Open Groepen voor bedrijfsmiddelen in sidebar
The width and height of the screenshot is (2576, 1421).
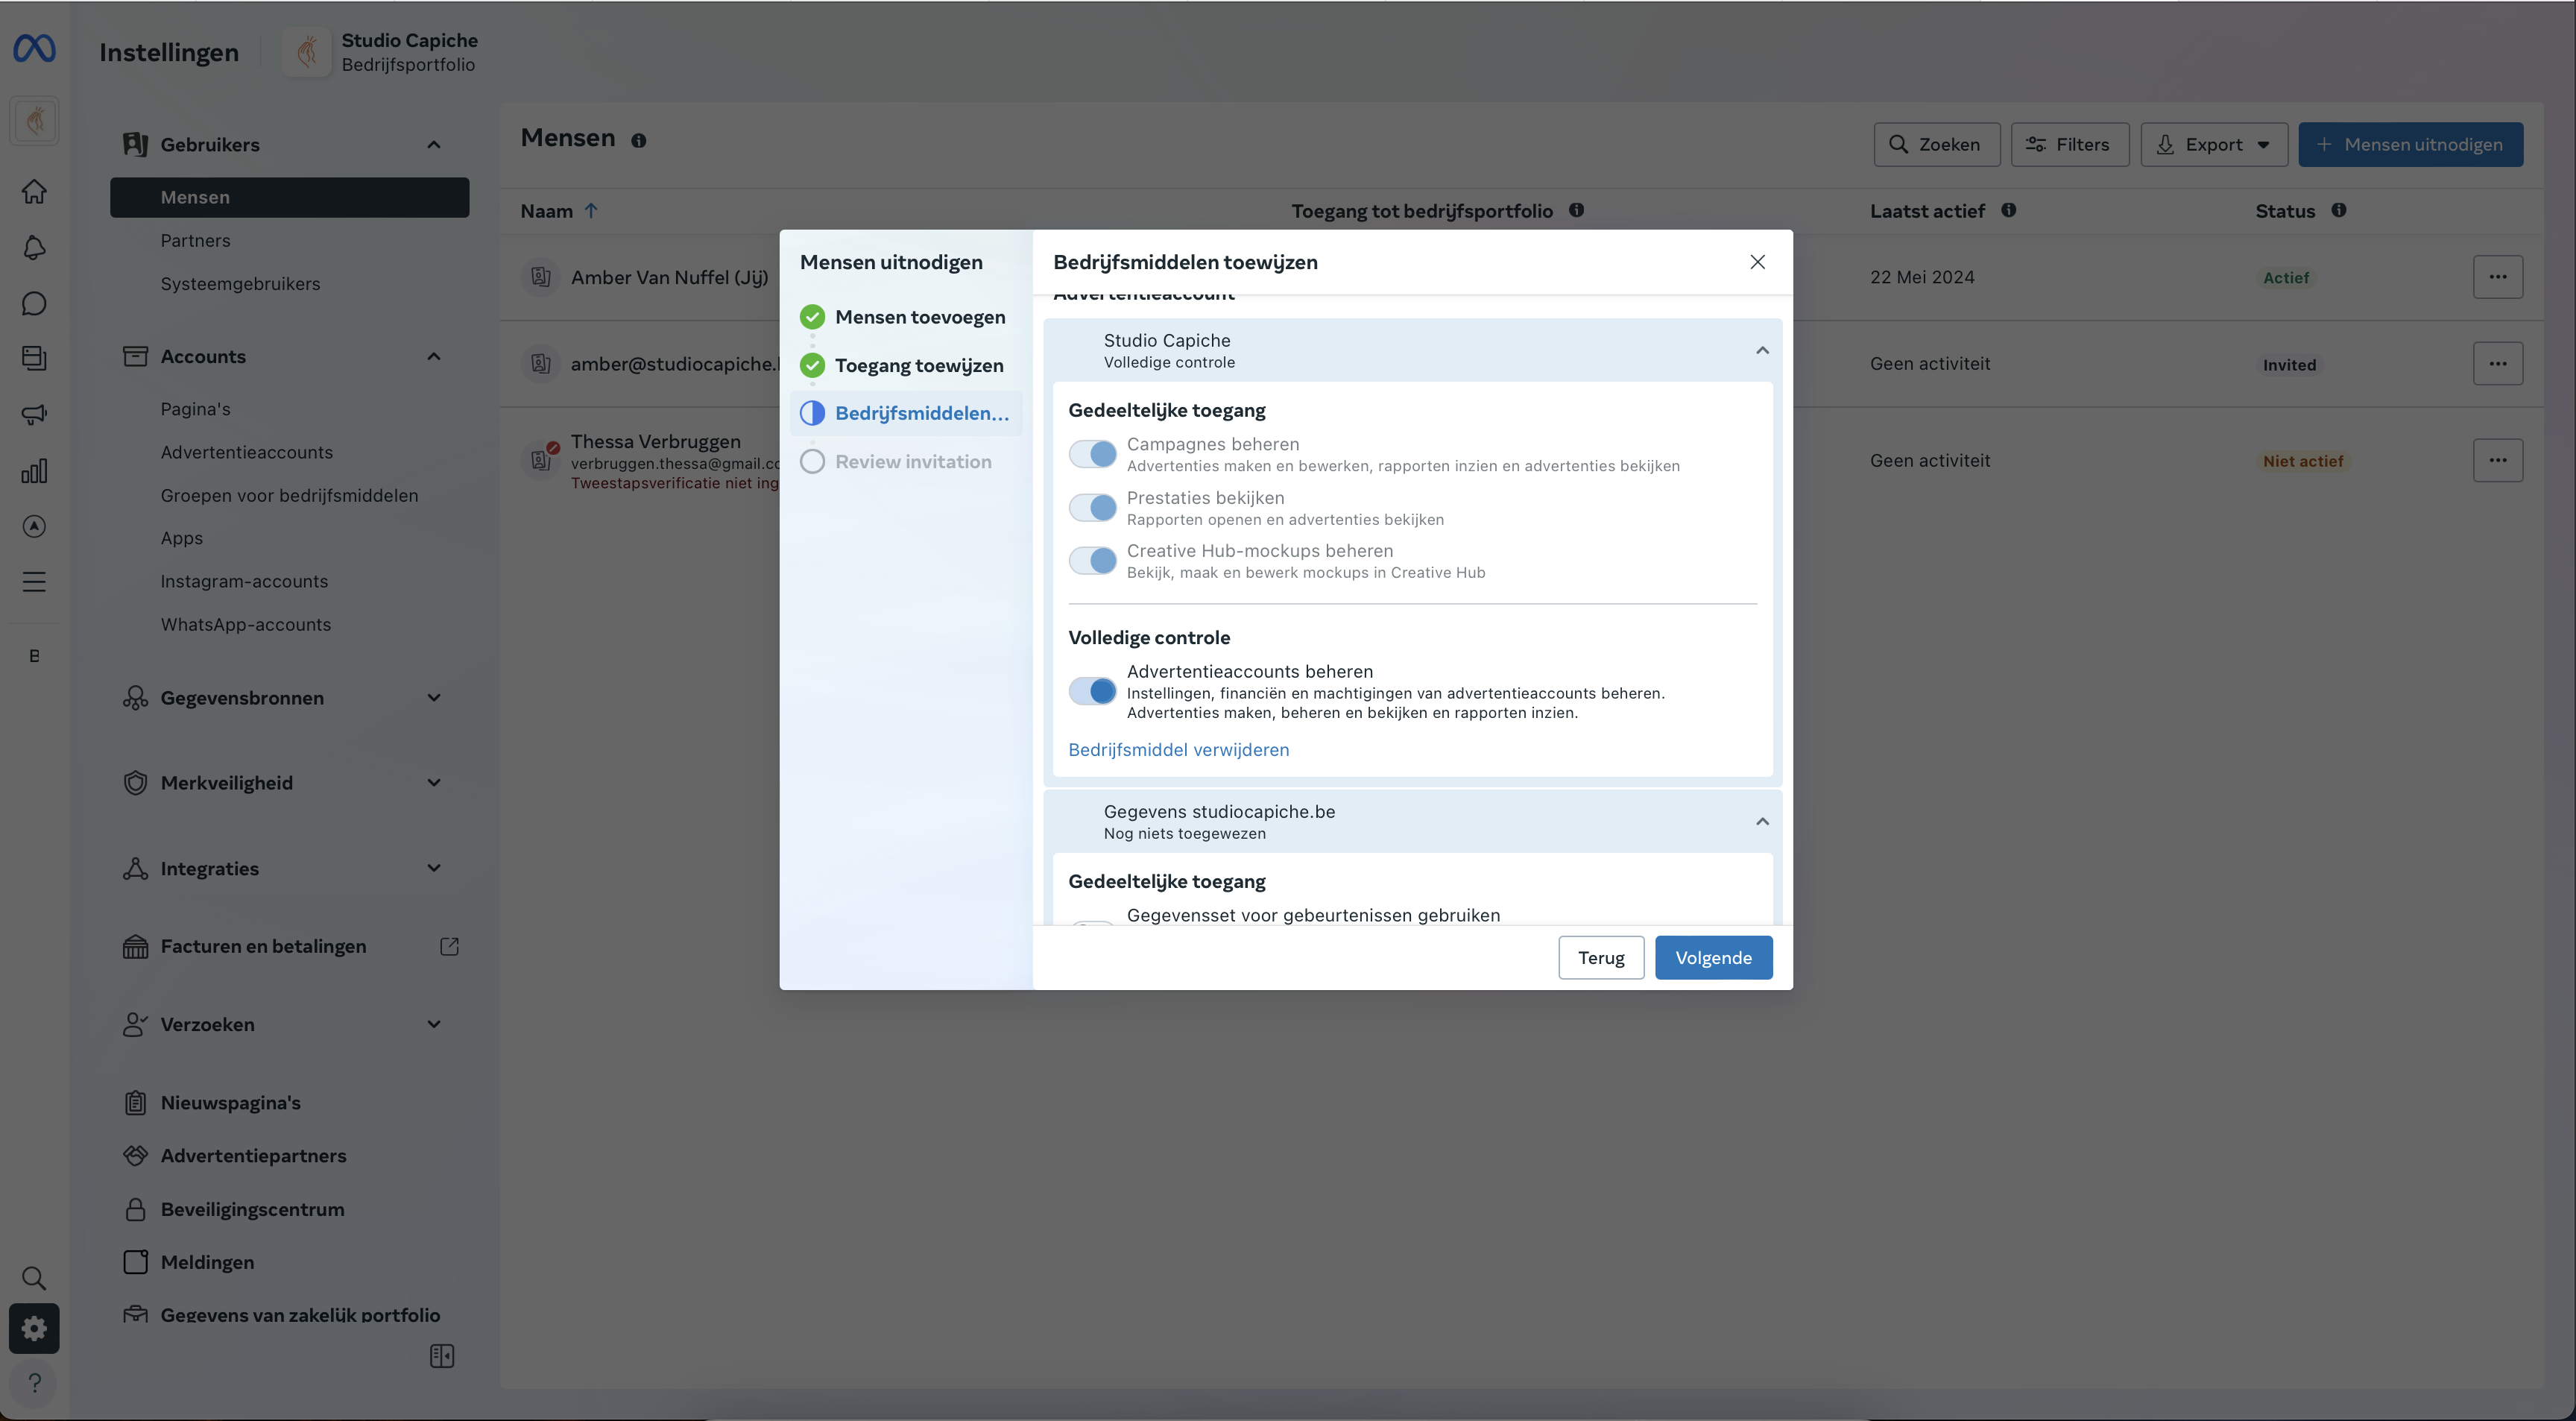289,495
